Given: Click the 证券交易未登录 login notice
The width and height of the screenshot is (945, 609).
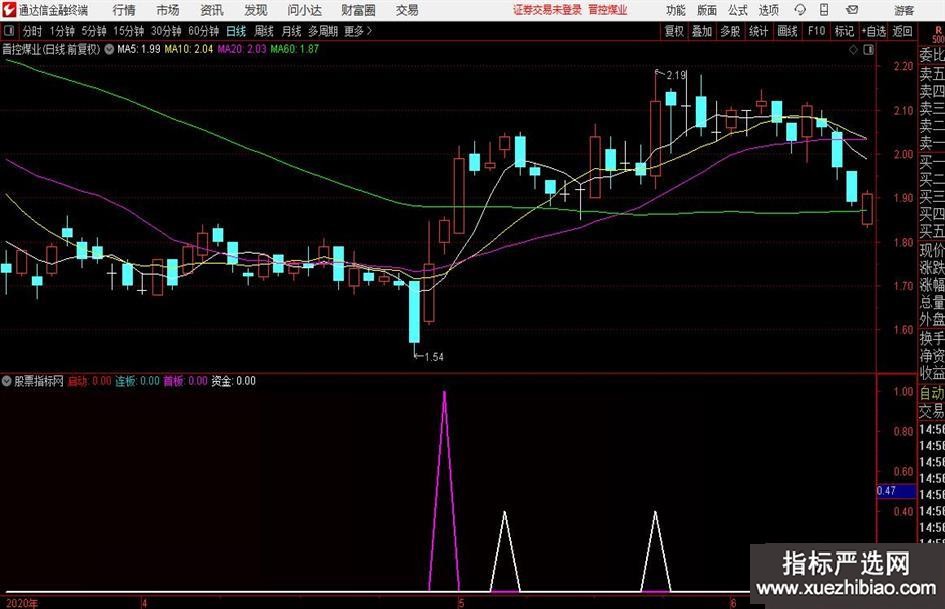Looking at the screenshot, I should coord(547,10).
